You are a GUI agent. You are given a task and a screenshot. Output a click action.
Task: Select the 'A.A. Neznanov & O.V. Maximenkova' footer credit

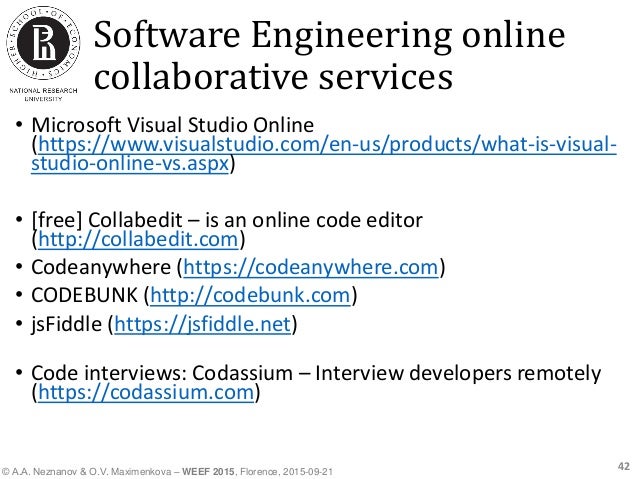(x=92, y=472)
